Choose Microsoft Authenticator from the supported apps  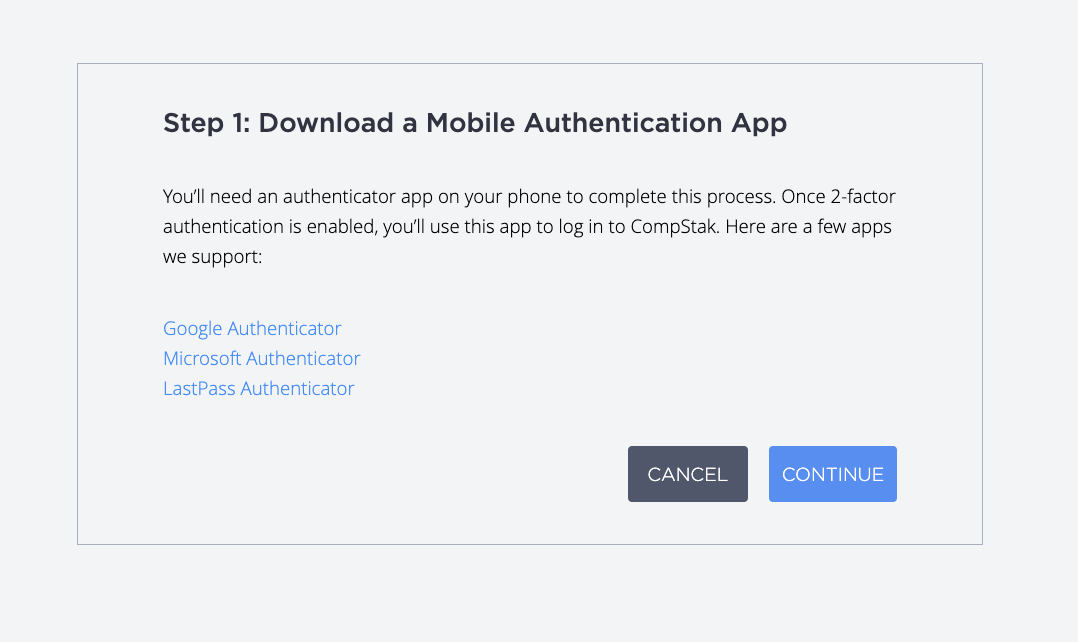click(x=261, y=358)
